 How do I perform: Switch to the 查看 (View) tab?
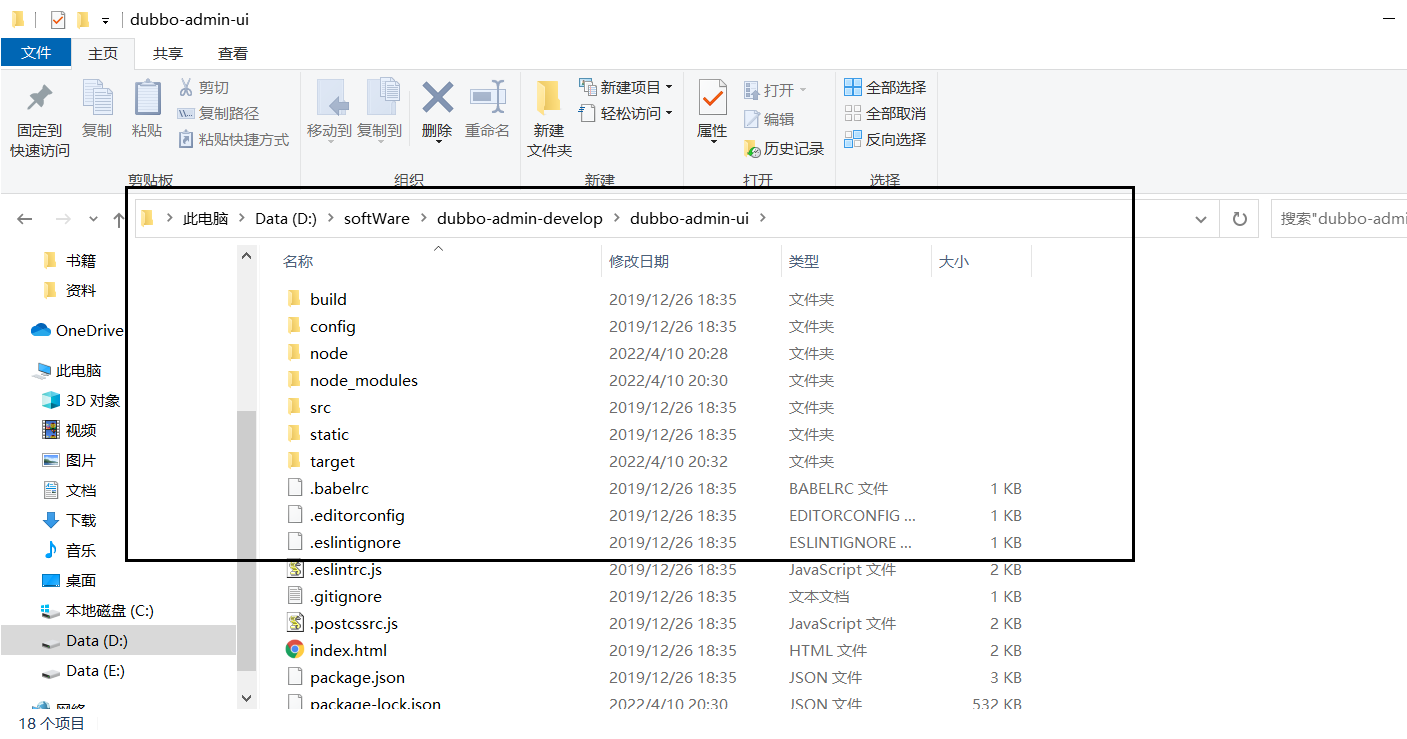233,54
